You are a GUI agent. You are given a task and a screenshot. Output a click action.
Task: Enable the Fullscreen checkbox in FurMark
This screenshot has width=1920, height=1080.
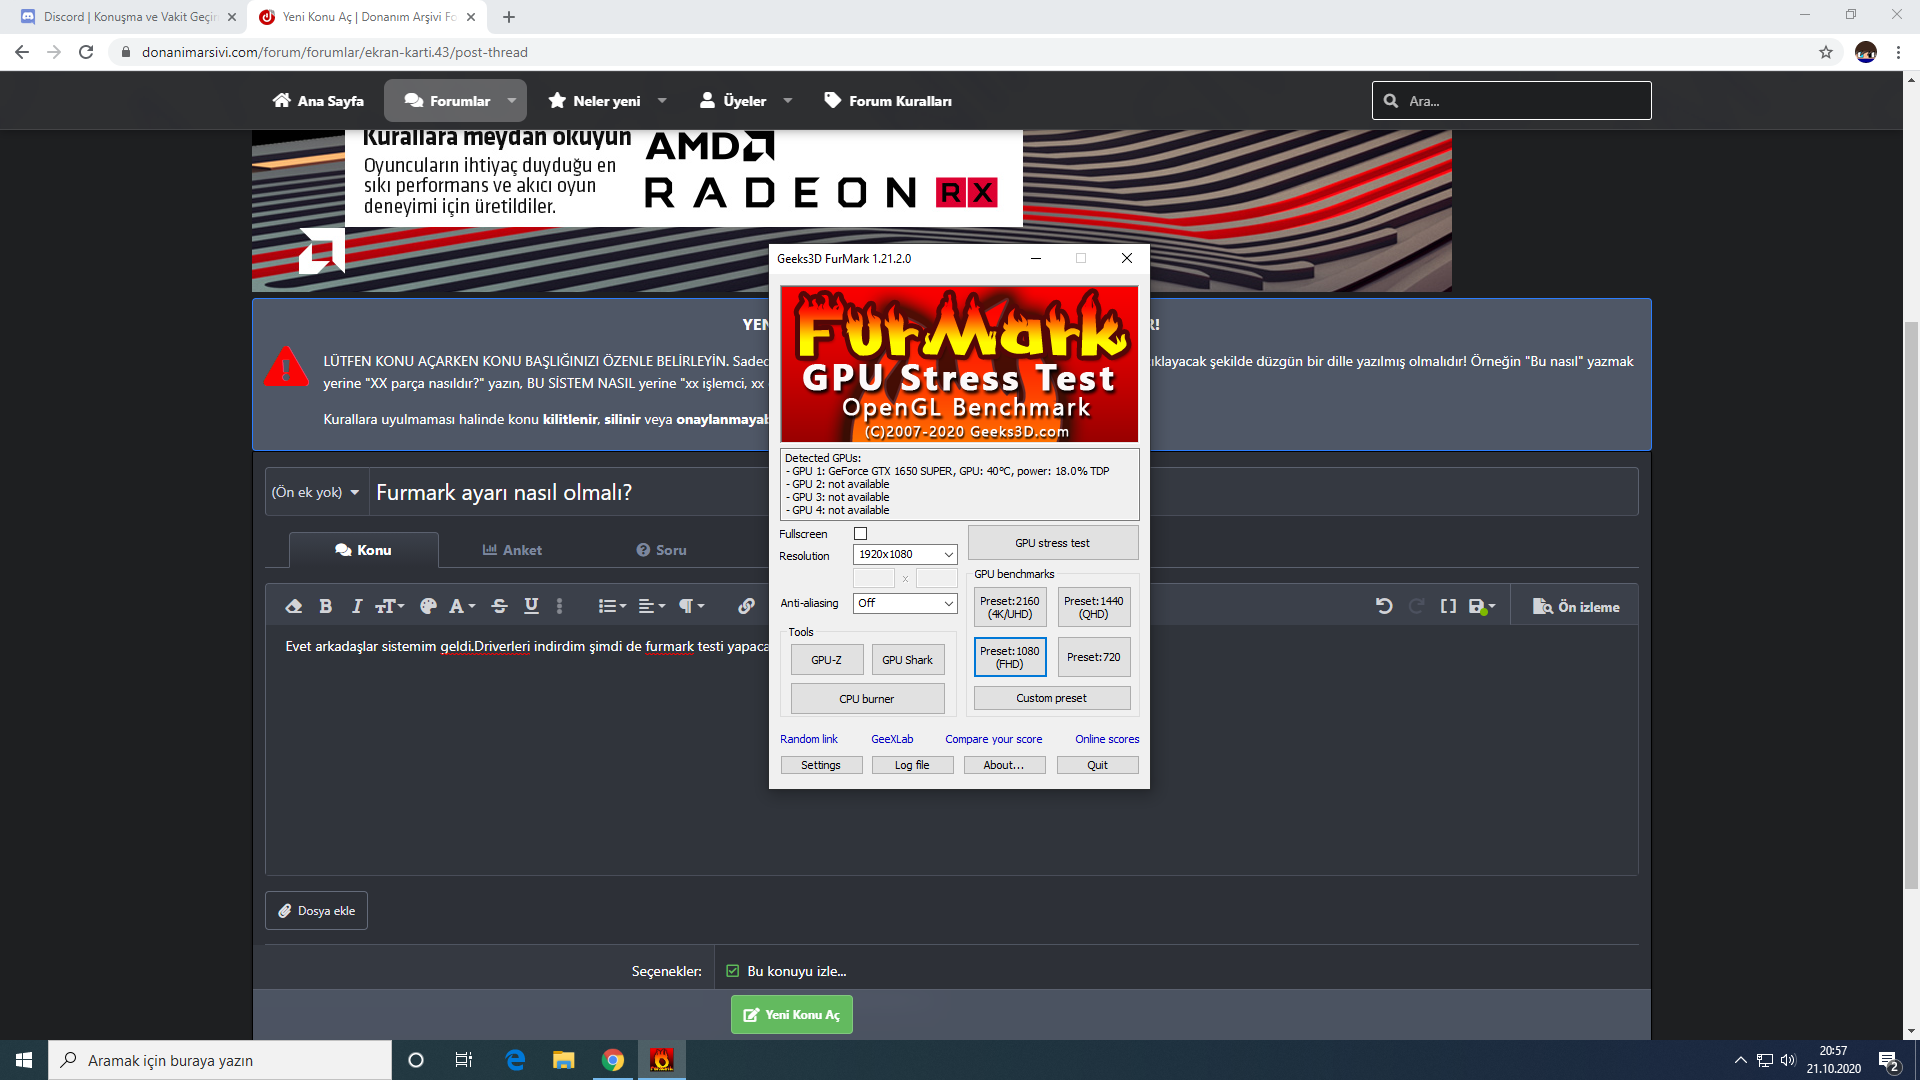pos(860,534)
